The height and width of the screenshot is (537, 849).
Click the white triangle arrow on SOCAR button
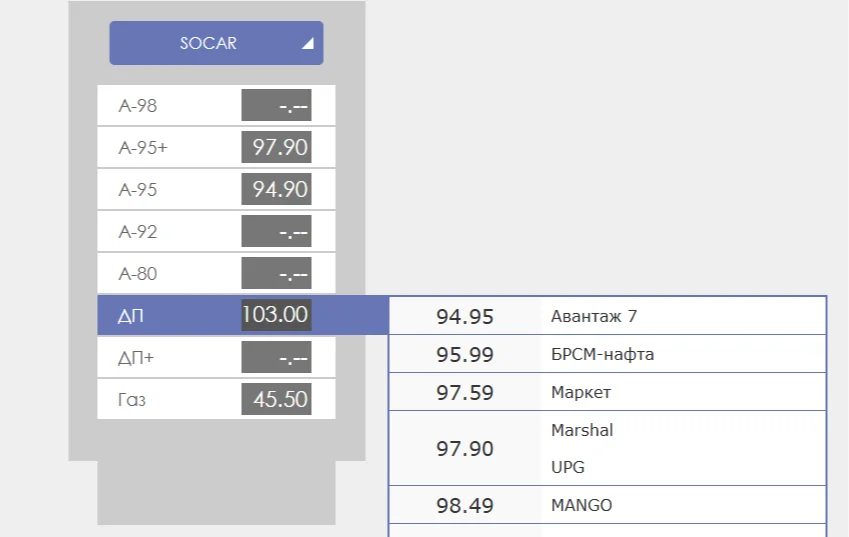[x=308, y=43]
